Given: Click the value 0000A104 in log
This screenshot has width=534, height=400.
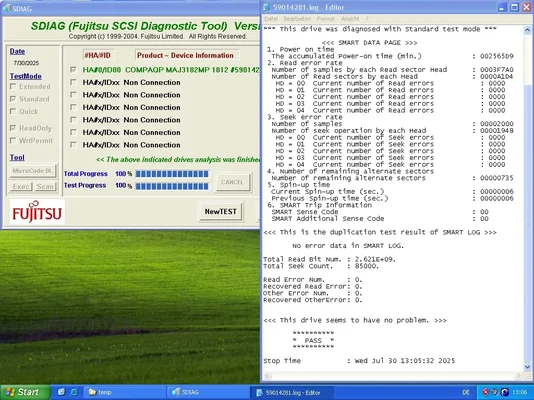Looking at the screenshot, I should click(x=497, y=77).
